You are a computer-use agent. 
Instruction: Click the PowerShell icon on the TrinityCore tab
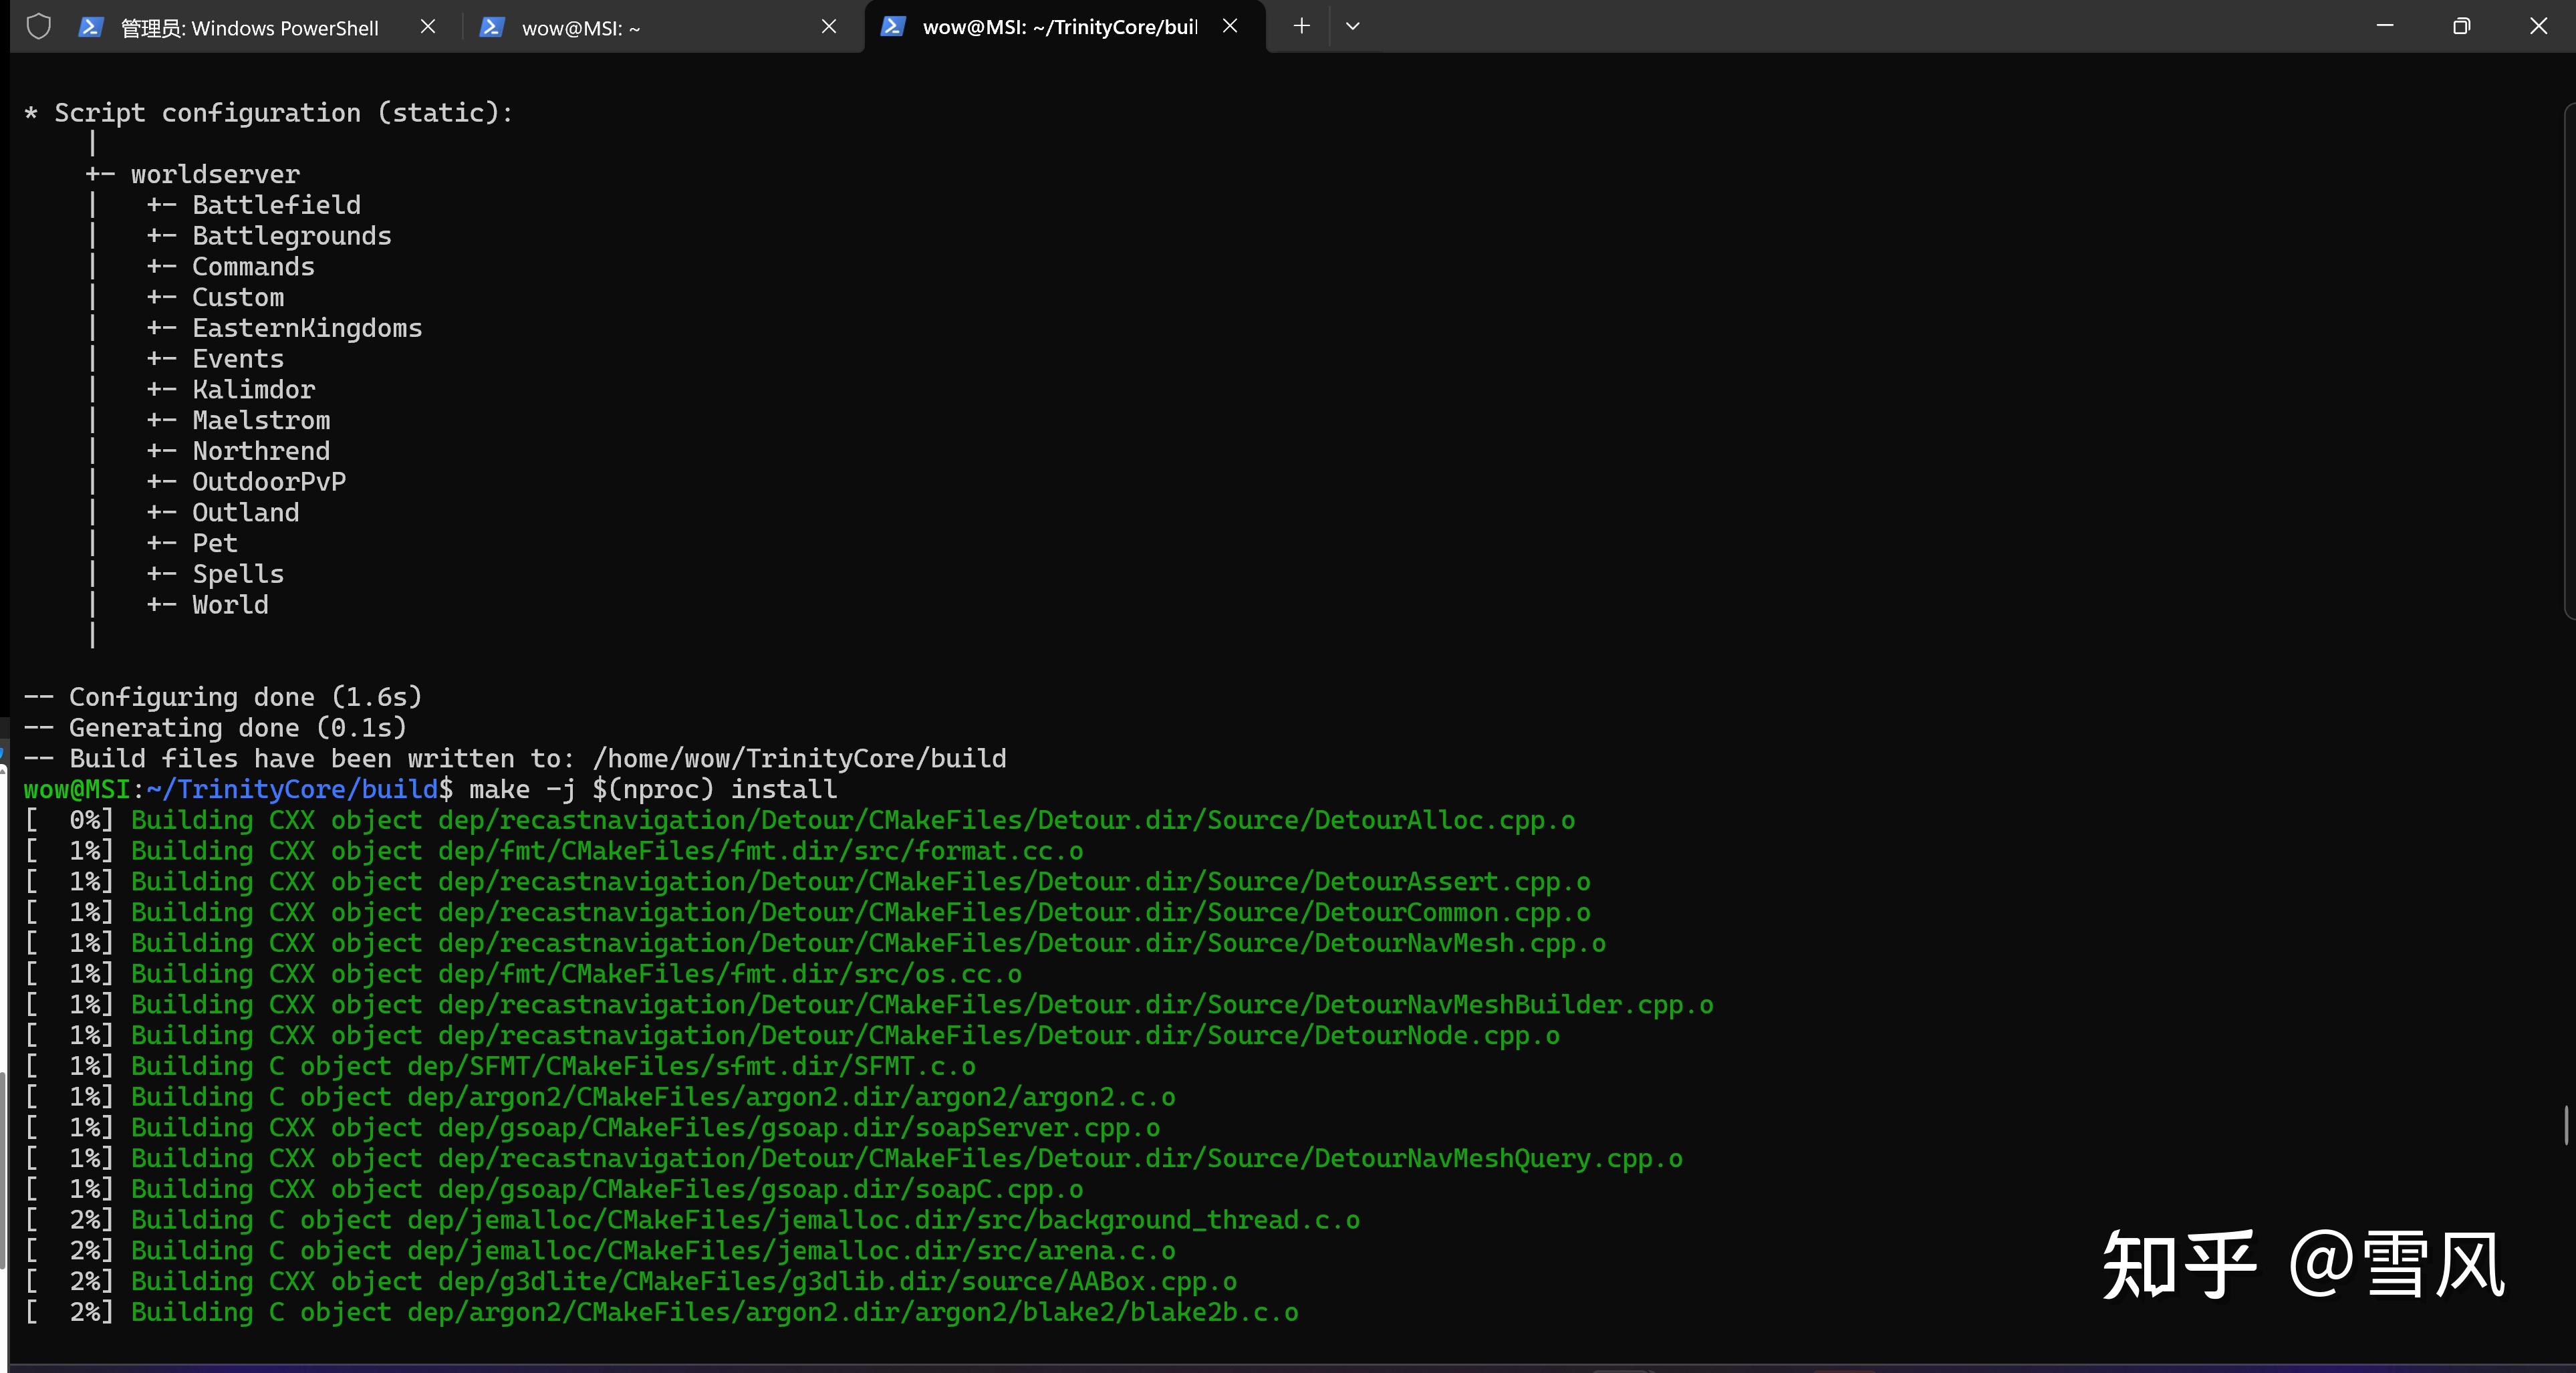[x=893, y=26]
